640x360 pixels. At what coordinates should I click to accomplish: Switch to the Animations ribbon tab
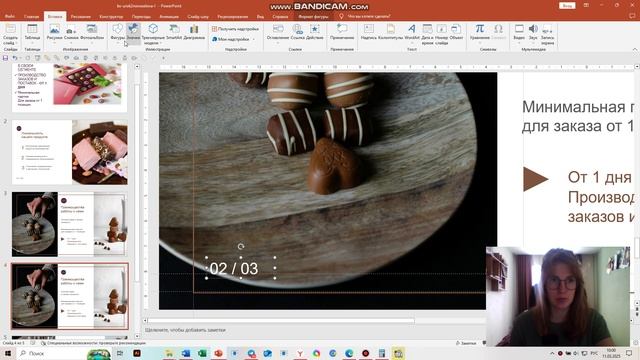(169, 16)
